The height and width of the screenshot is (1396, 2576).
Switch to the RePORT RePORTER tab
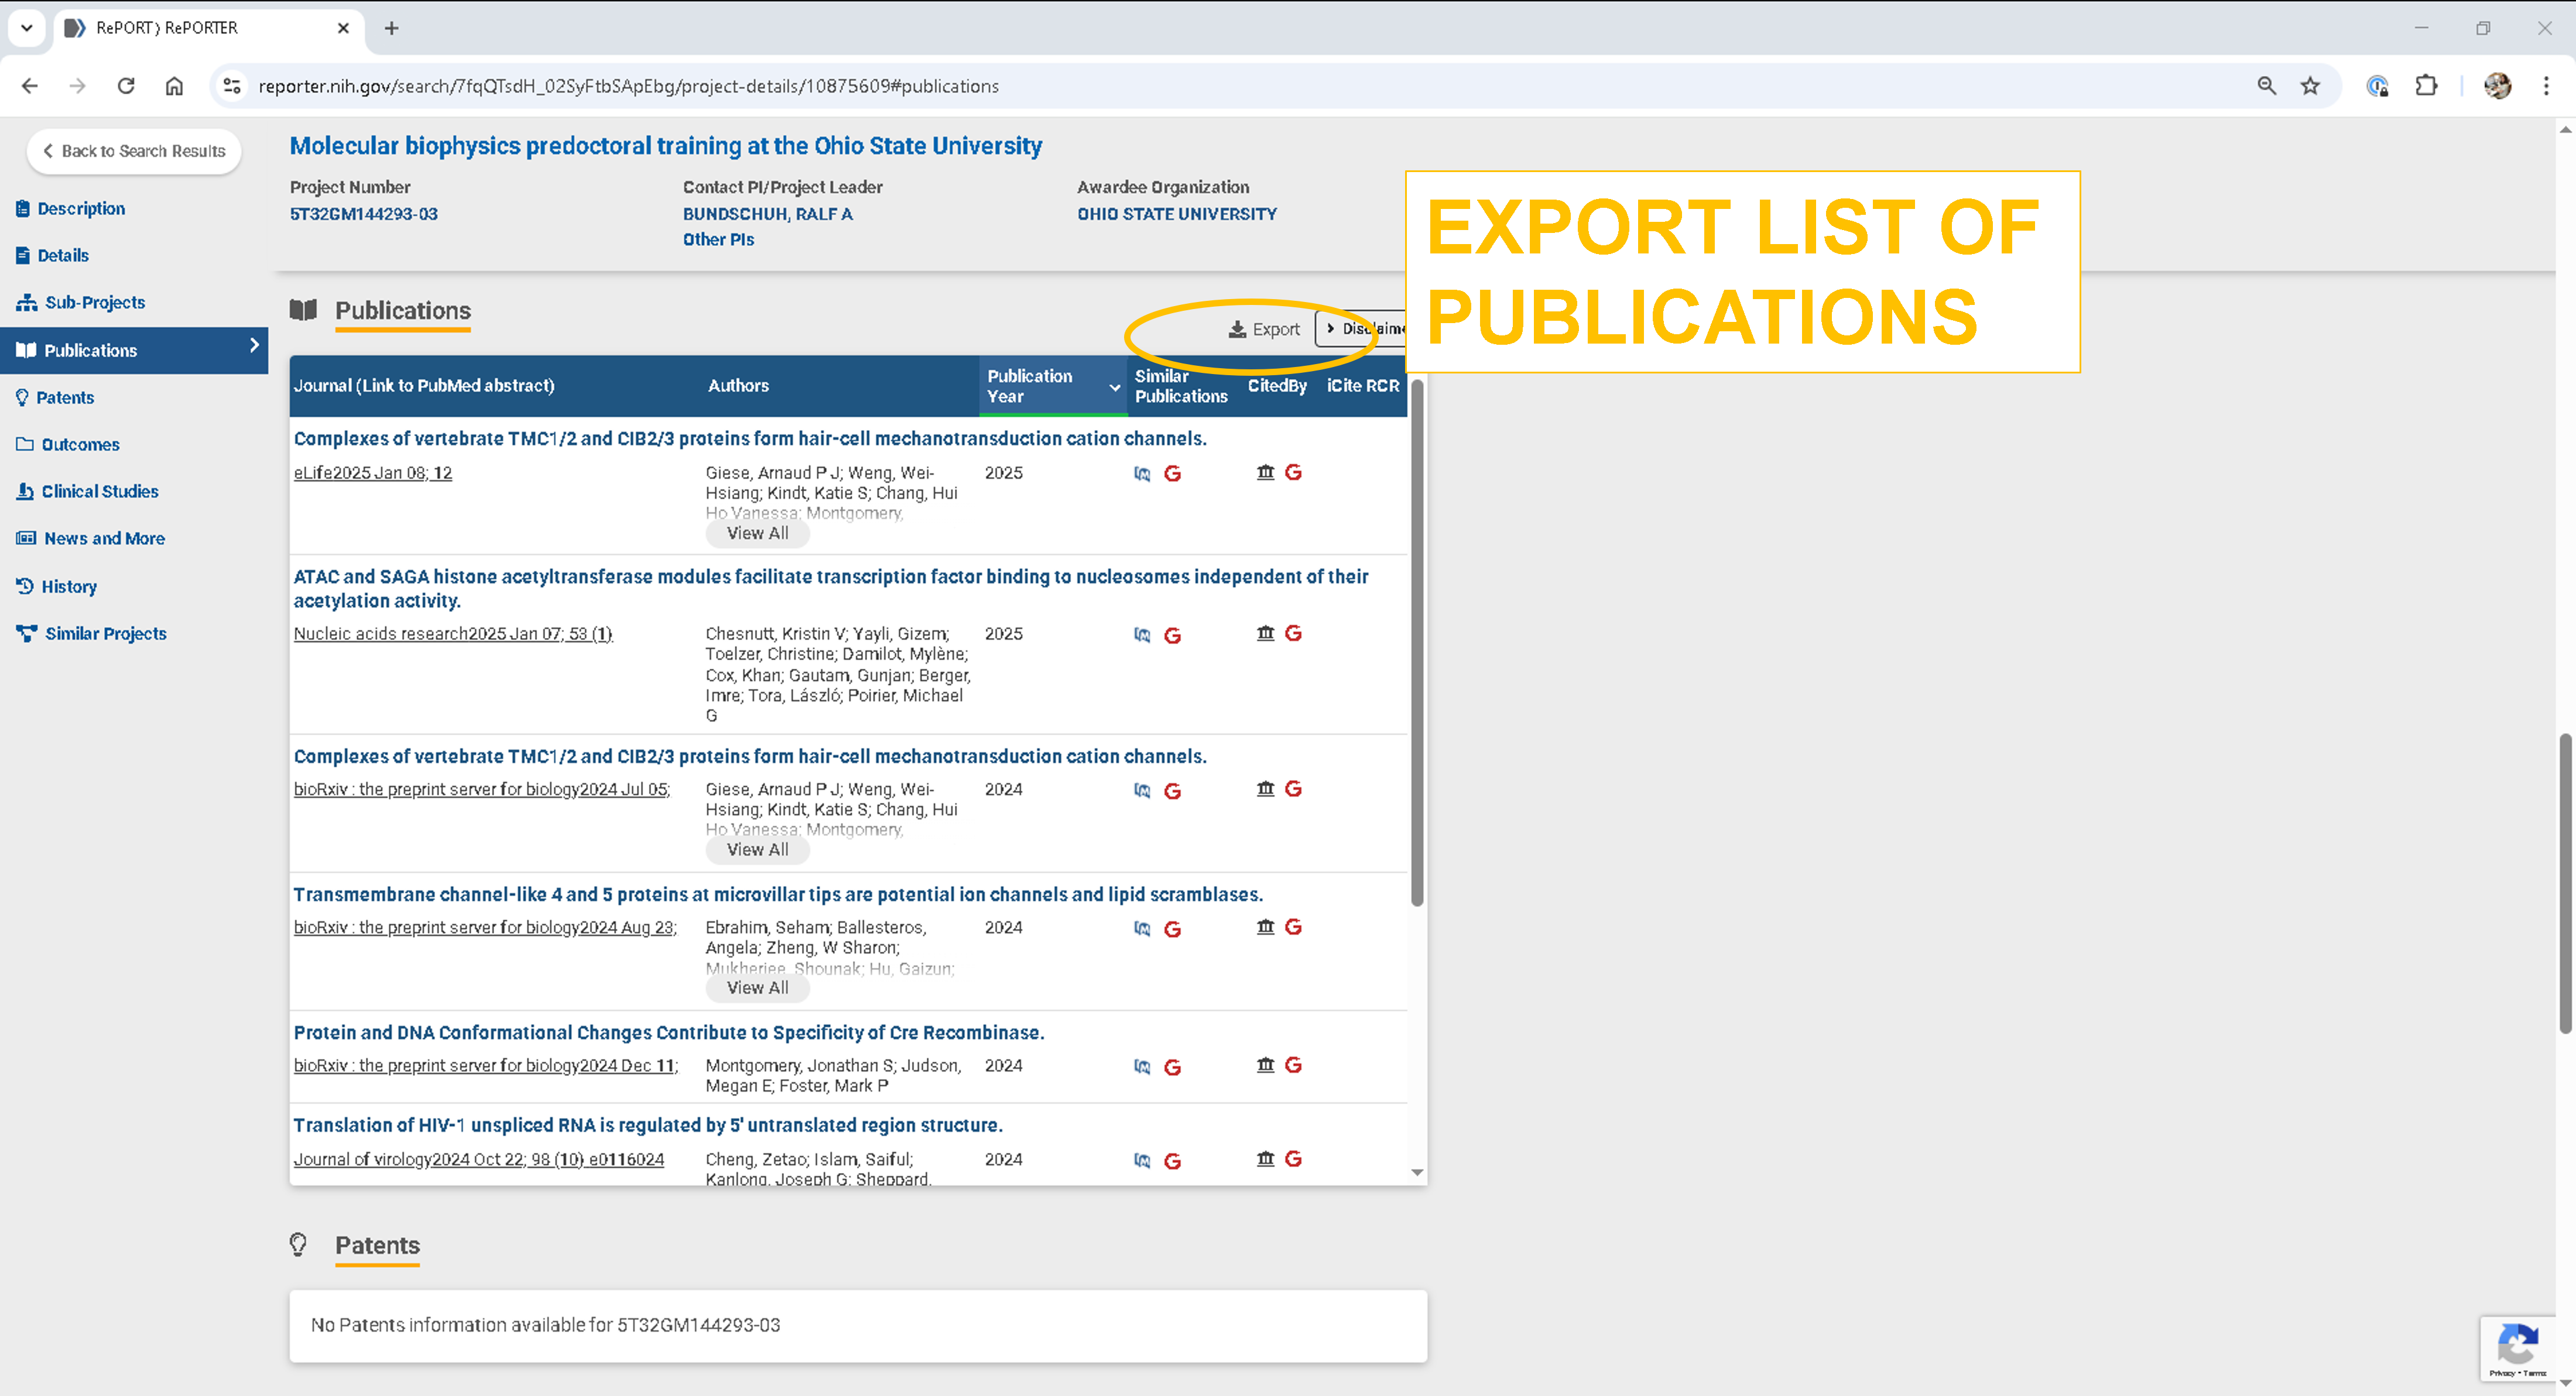click(x=165, y=28)
